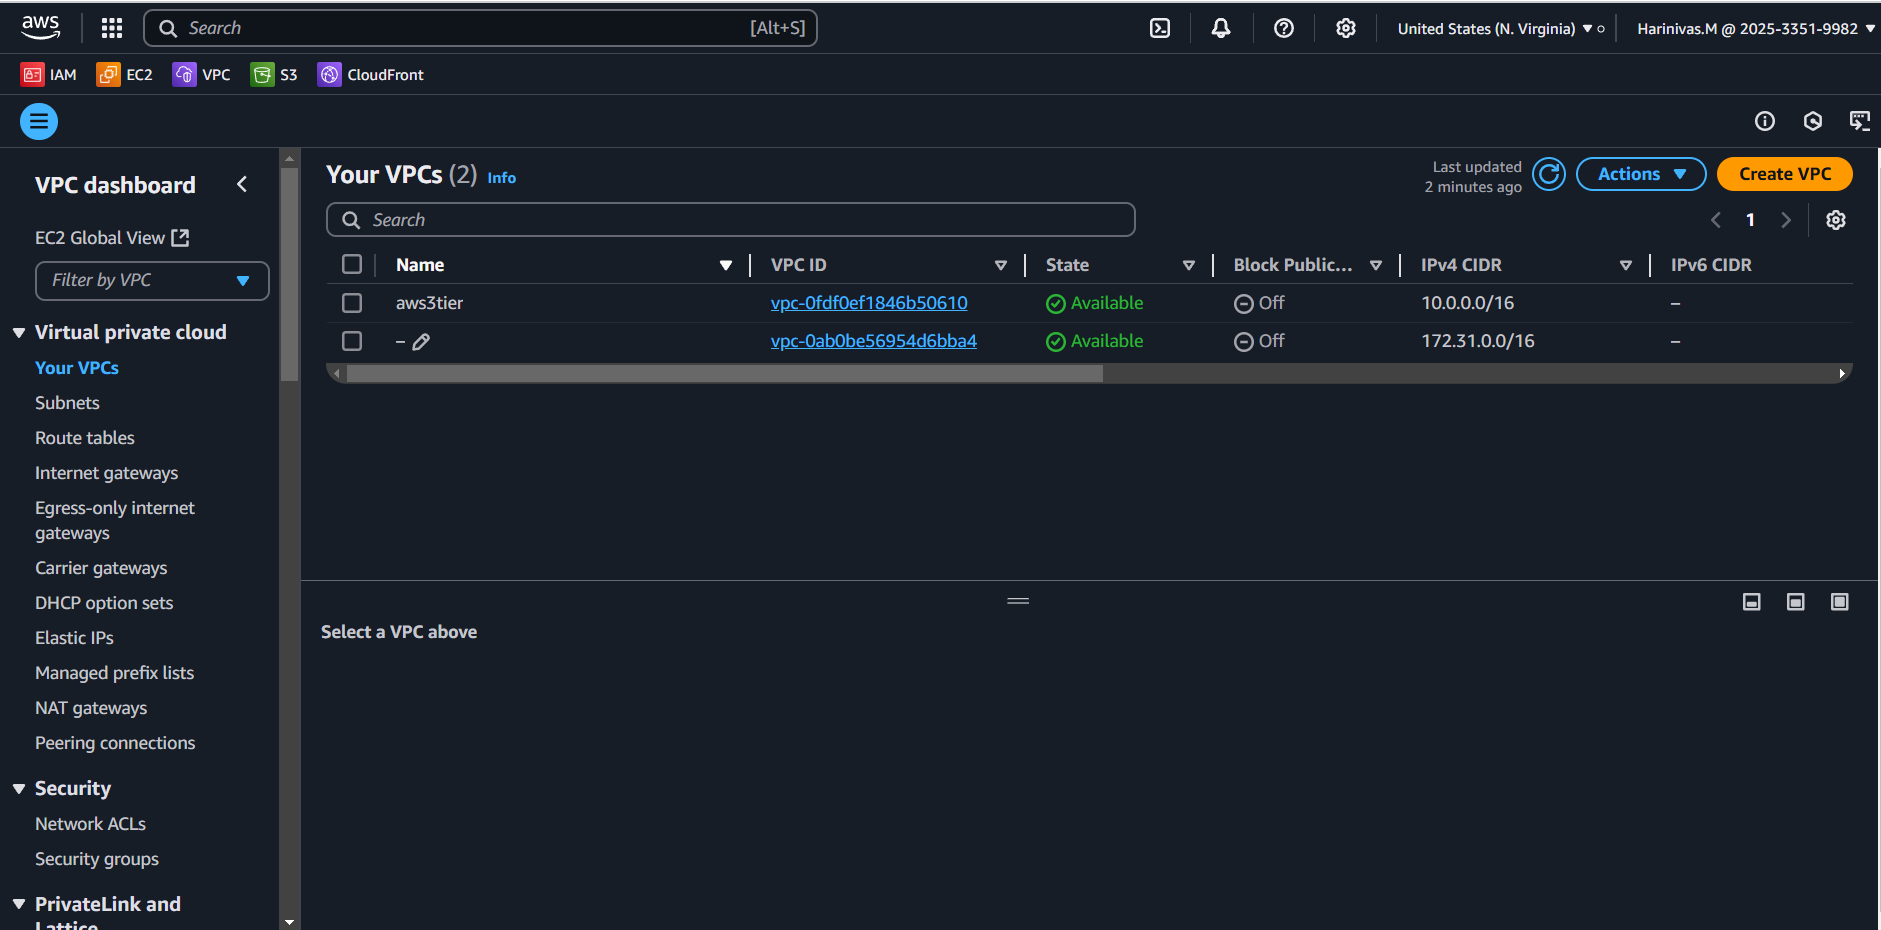Screen dimensions: 1881x930
Task: Sort by Name column arrow
Action: coord(726,265)
